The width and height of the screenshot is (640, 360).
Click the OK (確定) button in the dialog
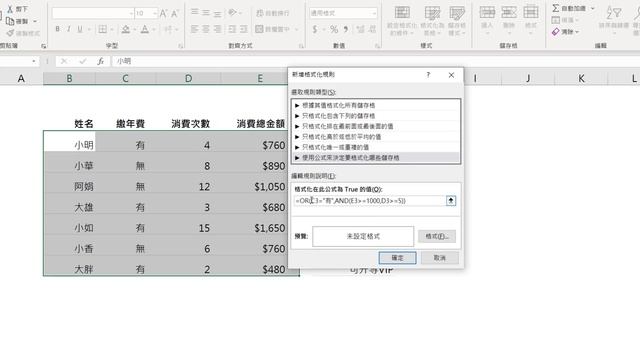click(398, 258)
